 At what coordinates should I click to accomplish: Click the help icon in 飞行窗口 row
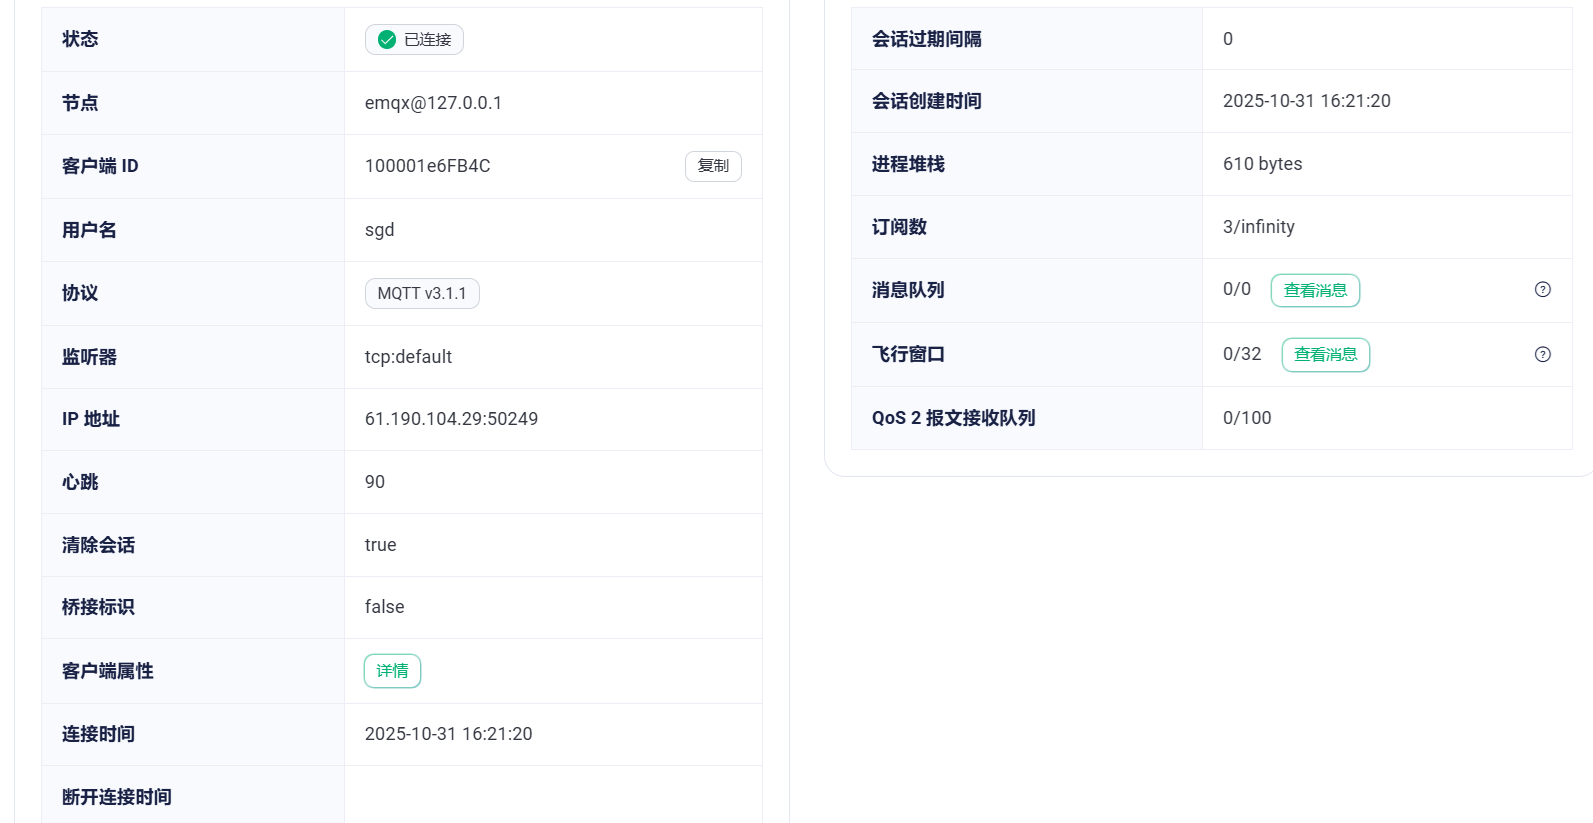coord(1542,354)
